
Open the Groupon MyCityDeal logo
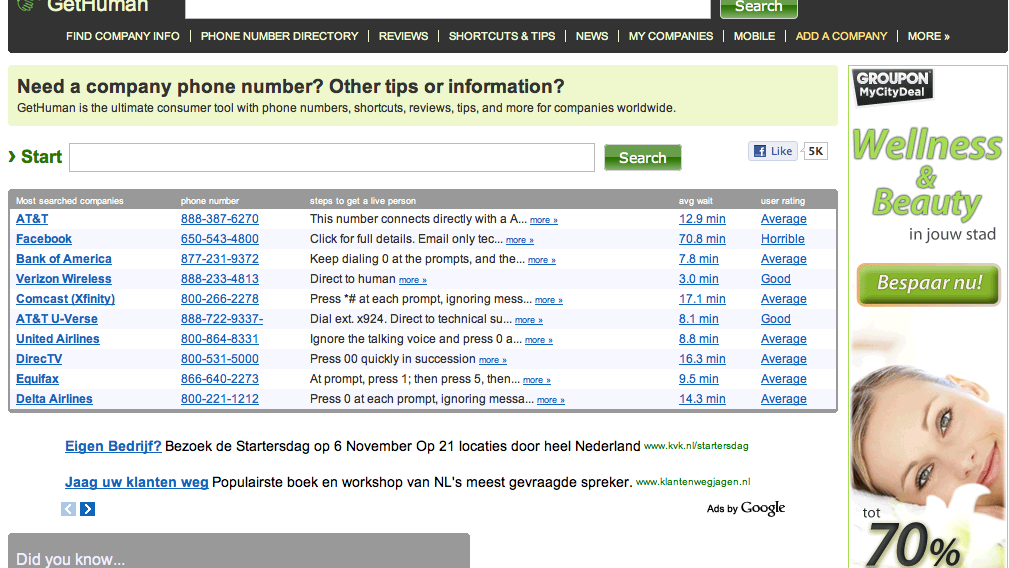(x=893, y=87)
